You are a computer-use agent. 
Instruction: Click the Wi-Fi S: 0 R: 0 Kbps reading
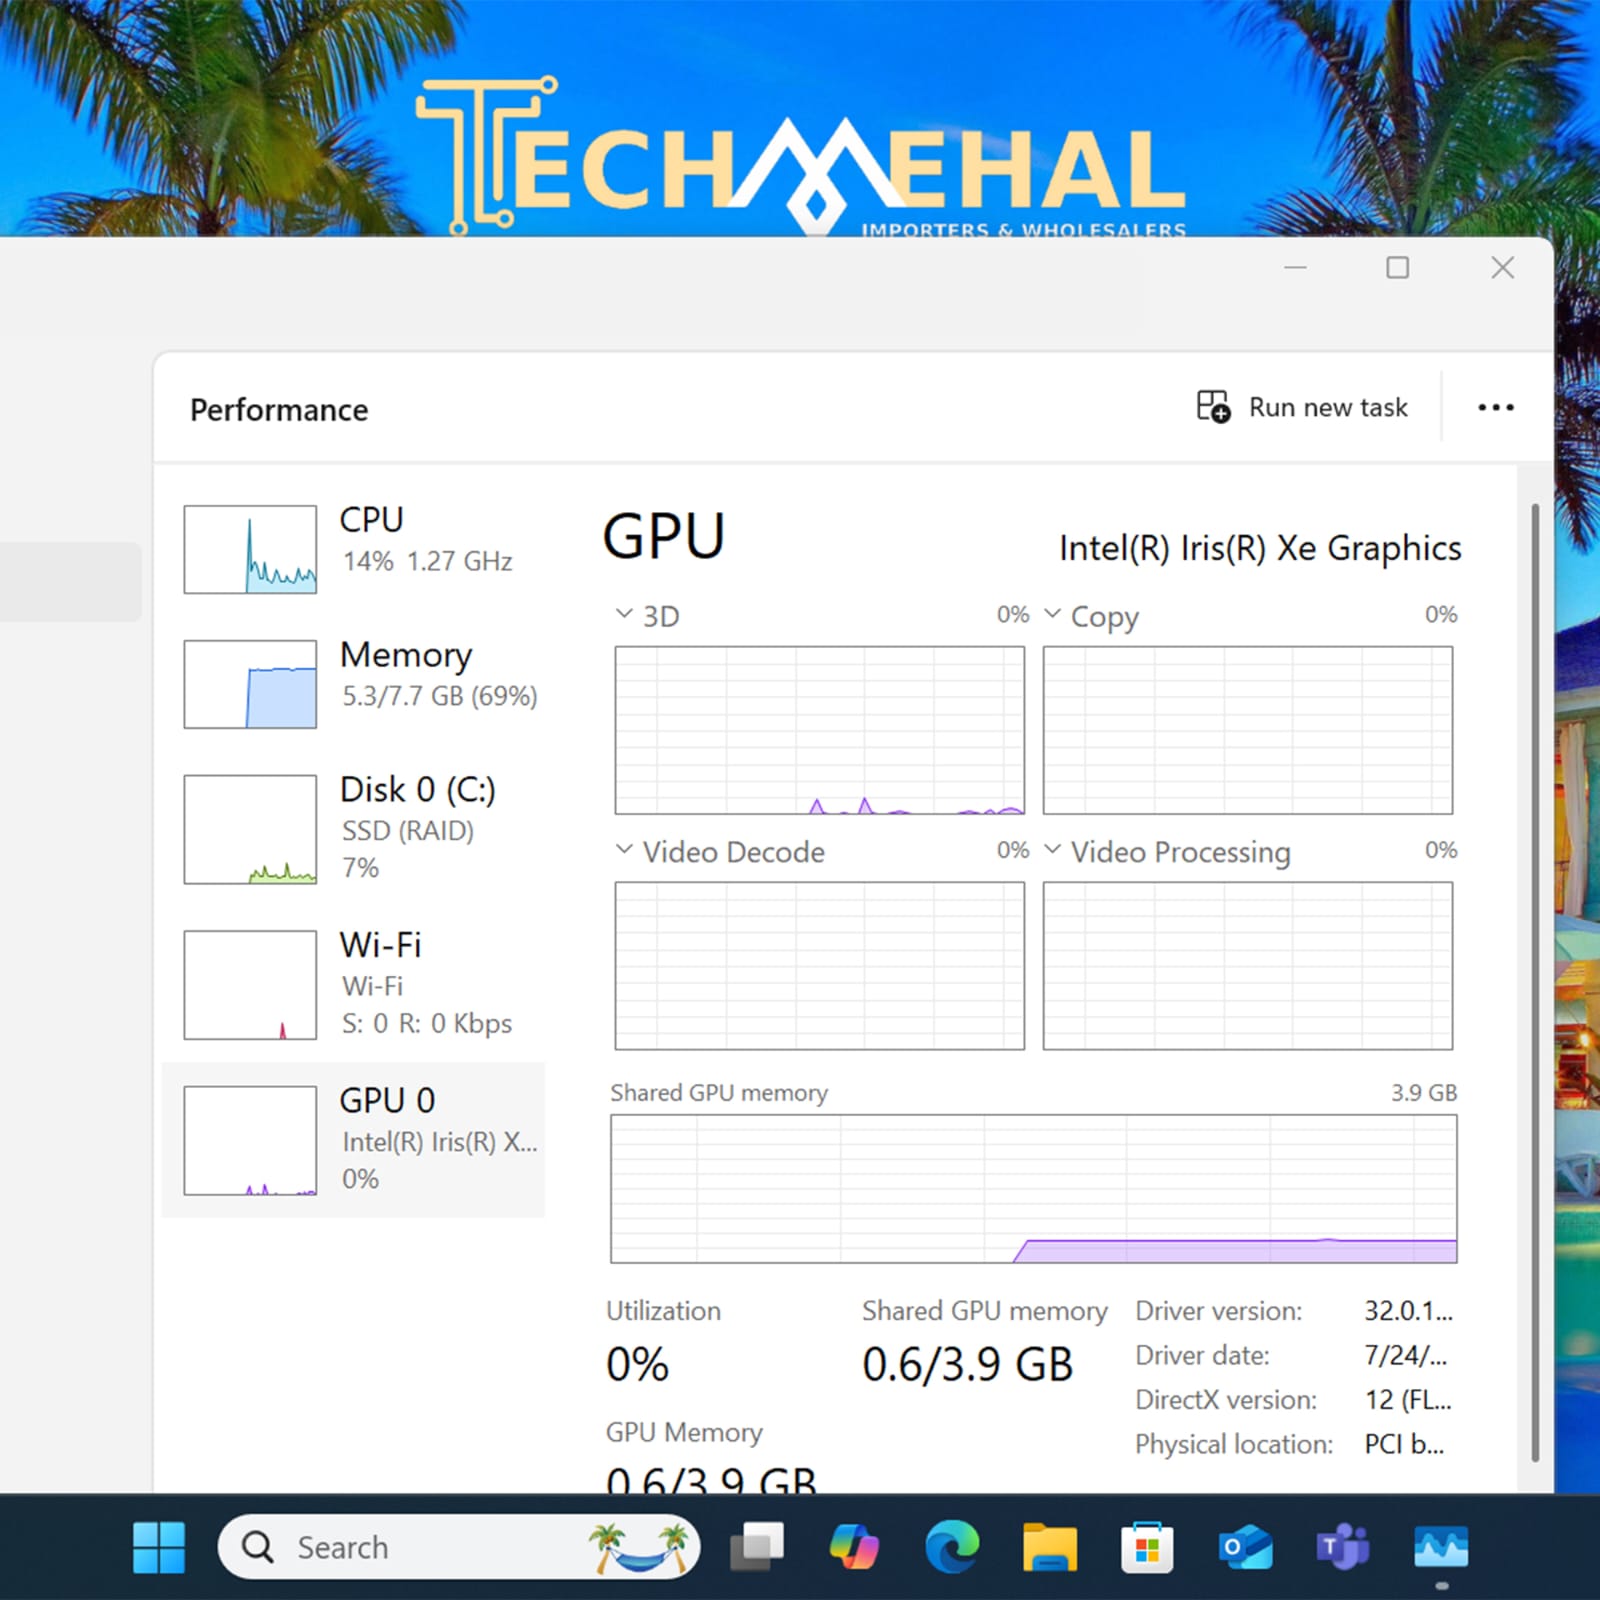[427, 1024]
